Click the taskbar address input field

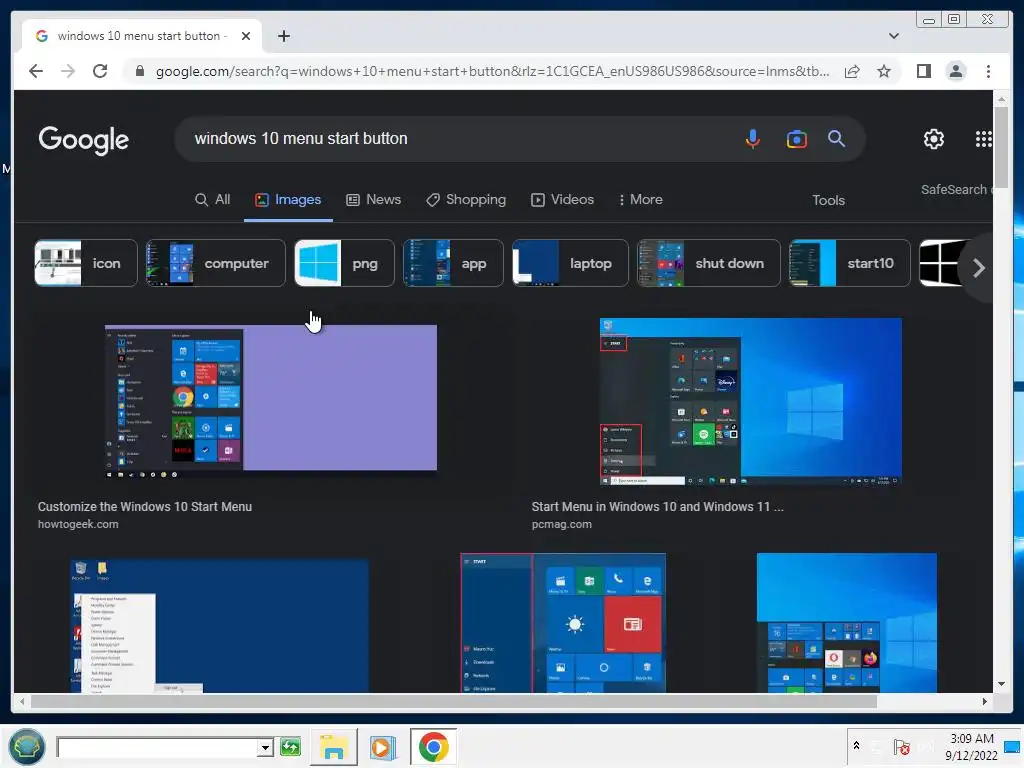158,747
